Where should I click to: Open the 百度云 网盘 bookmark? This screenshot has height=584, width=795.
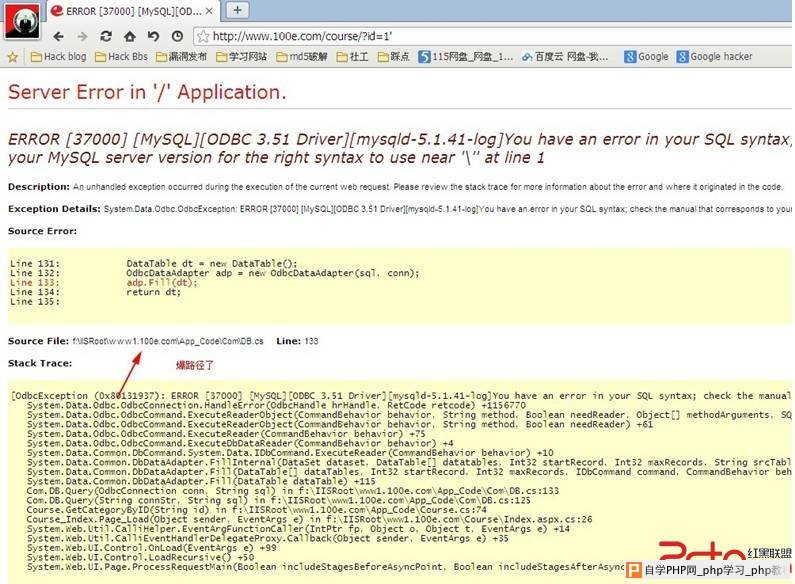tap(565, 57)
